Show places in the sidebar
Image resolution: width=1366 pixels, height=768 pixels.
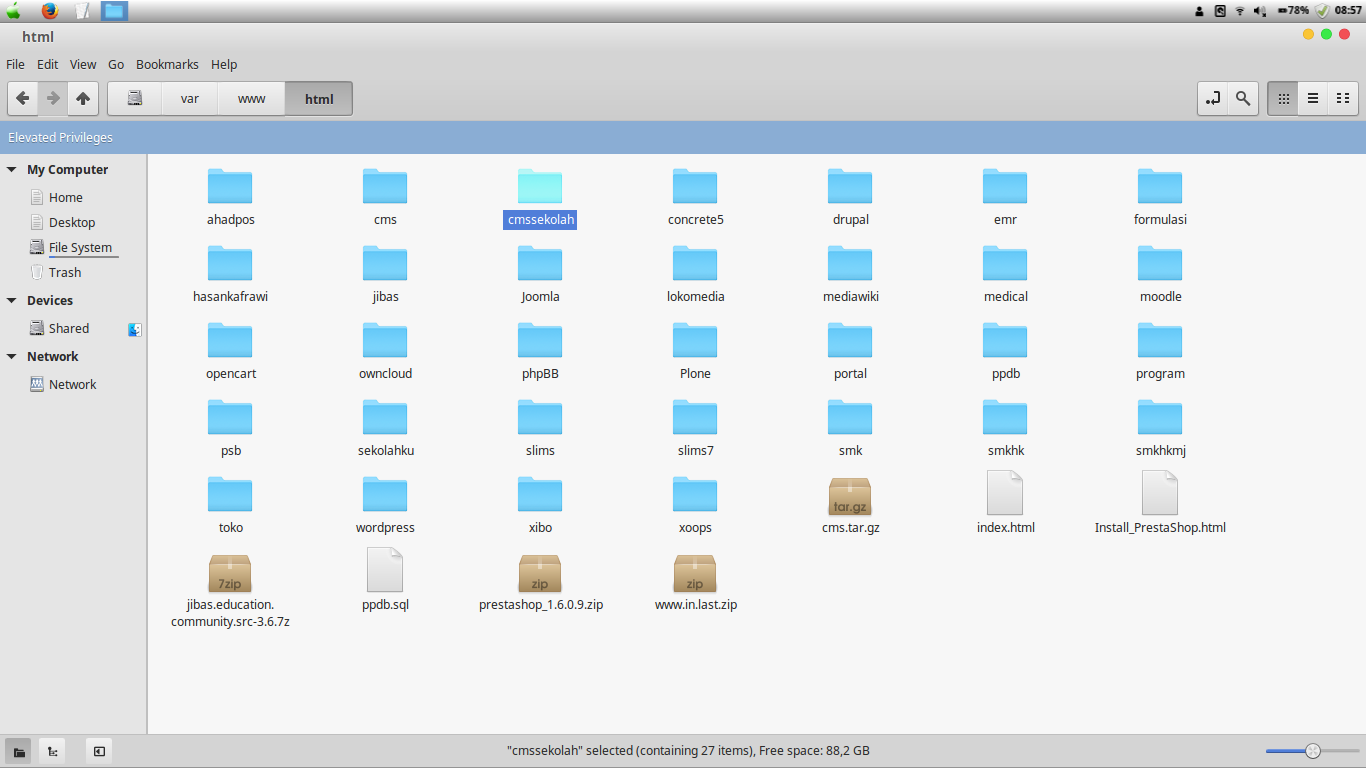point(19,751)
